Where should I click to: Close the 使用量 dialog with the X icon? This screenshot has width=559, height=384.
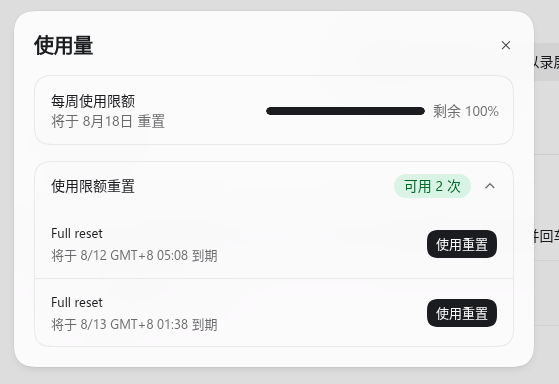(x=506, y=45)
